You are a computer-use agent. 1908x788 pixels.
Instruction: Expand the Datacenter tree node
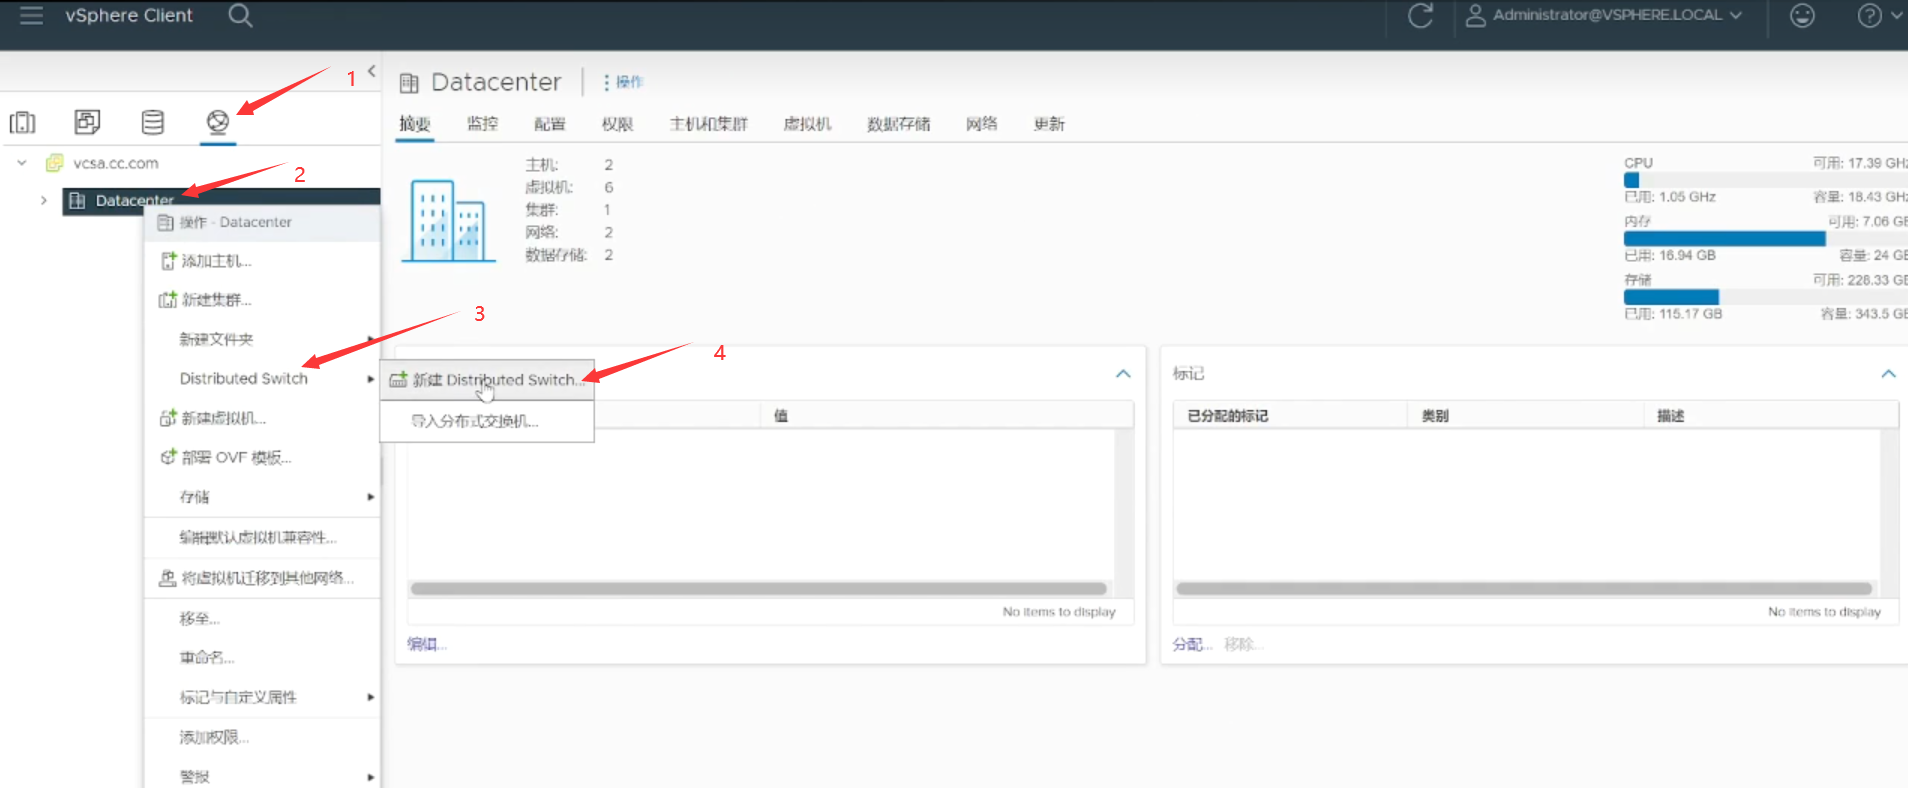pos(43,200)
